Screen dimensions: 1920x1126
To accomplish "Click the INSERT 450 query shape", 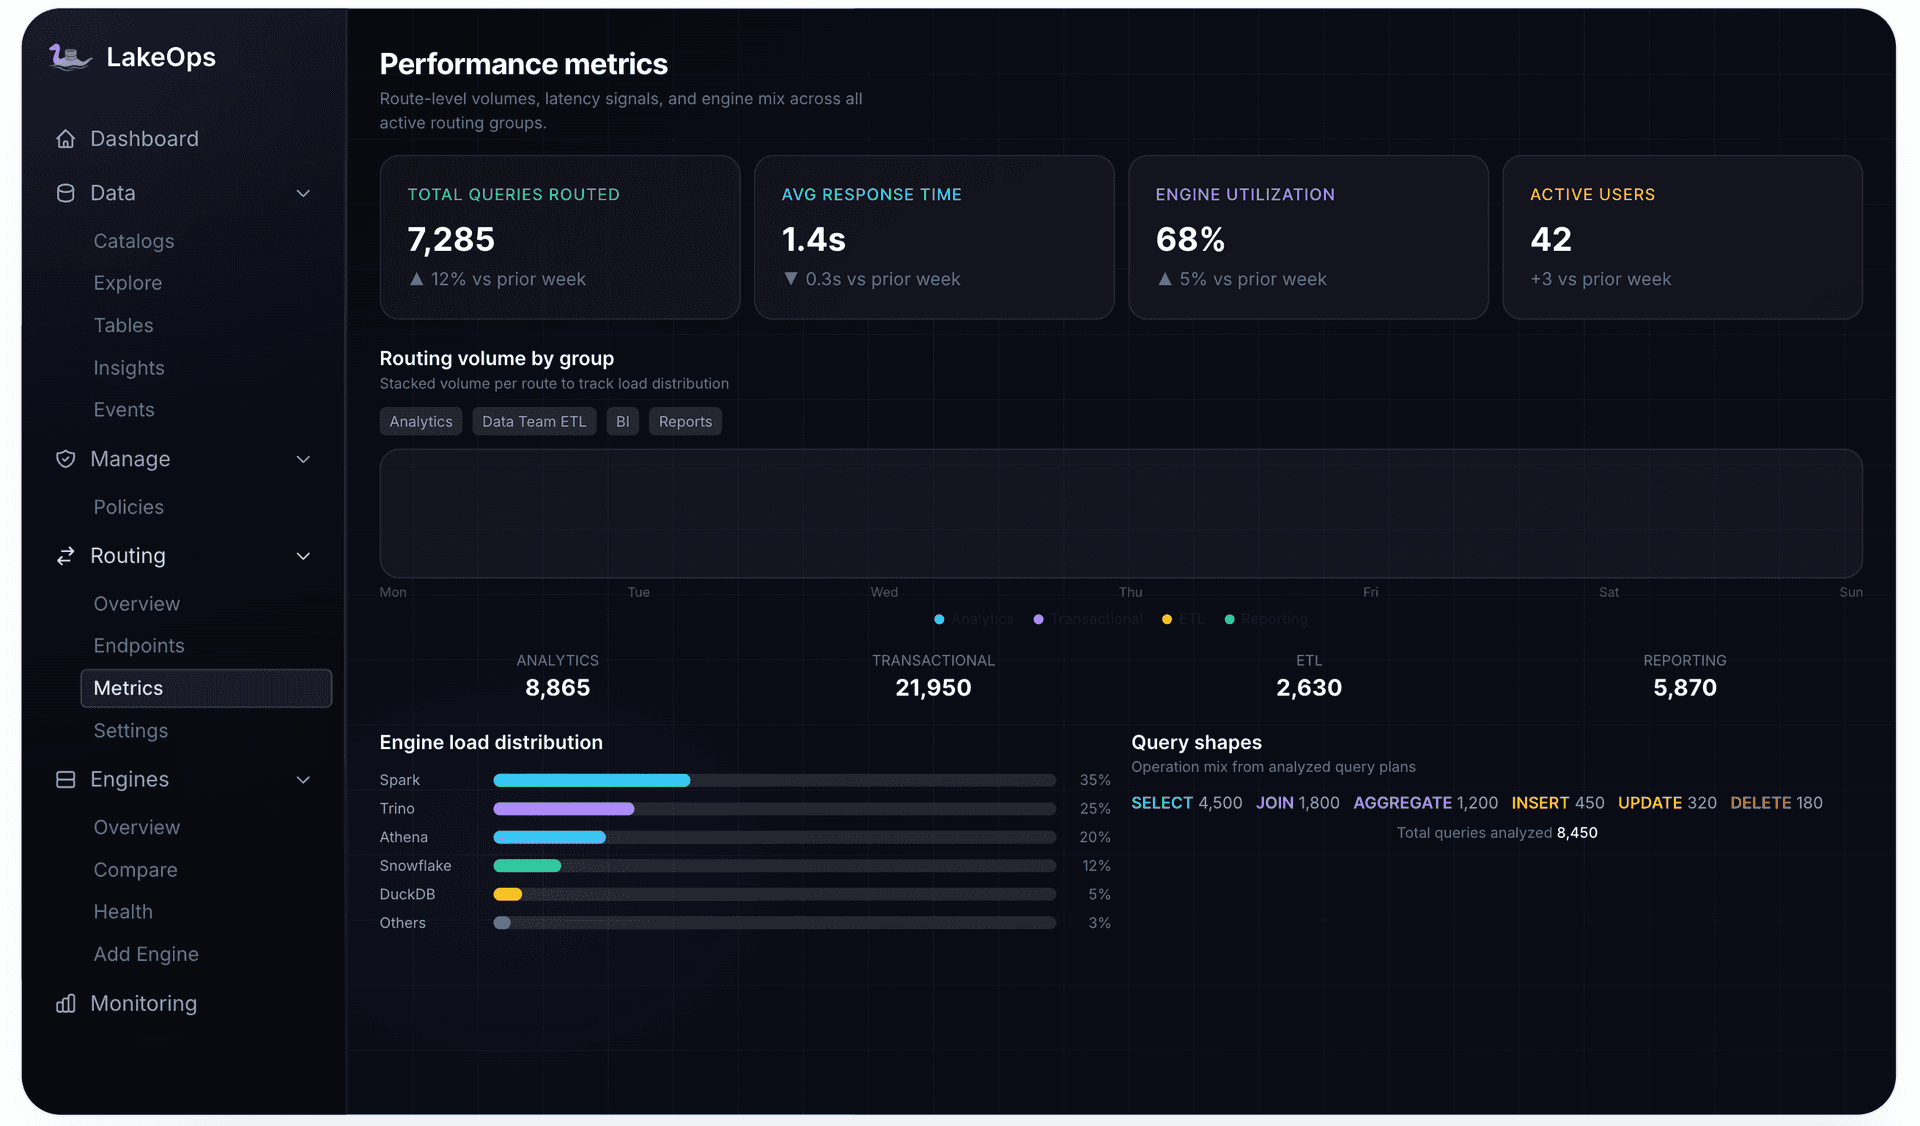I will (1557, 803).
